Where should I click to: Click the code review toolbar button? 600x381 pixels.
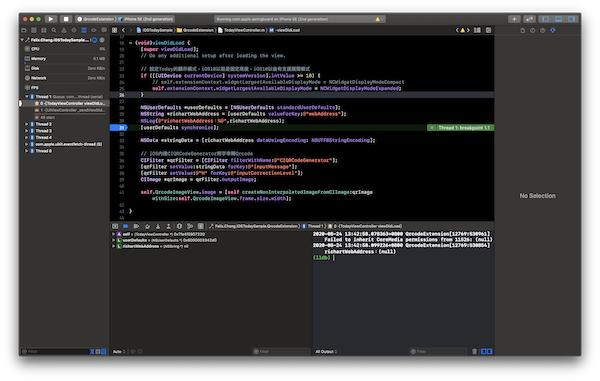pyautogui.click(x=529, y=19)
